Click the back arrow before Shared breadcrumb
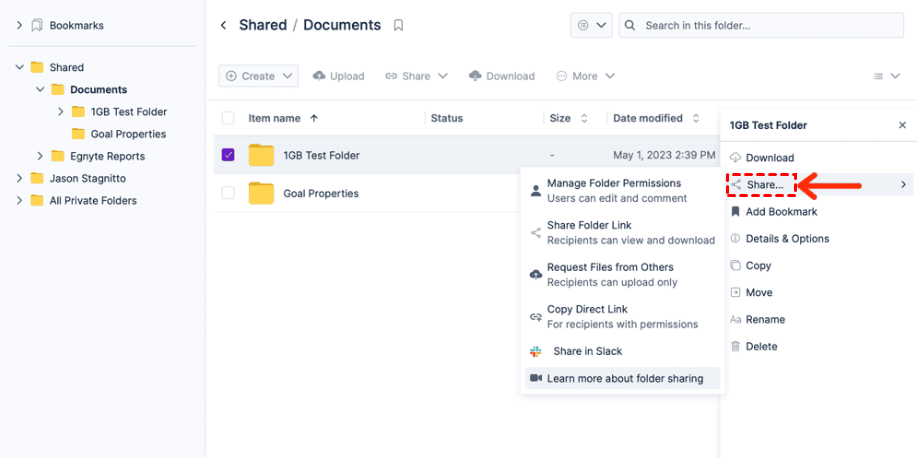Viewport: 917px width, 458px height. click(x=223, y=25)
